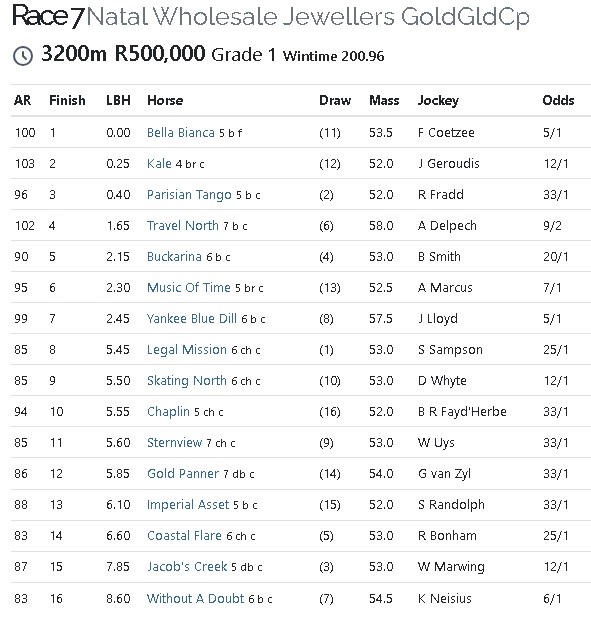591x622 pixels.
Task: Open the Bella Bianca horse link
Action: click(180, 132)
